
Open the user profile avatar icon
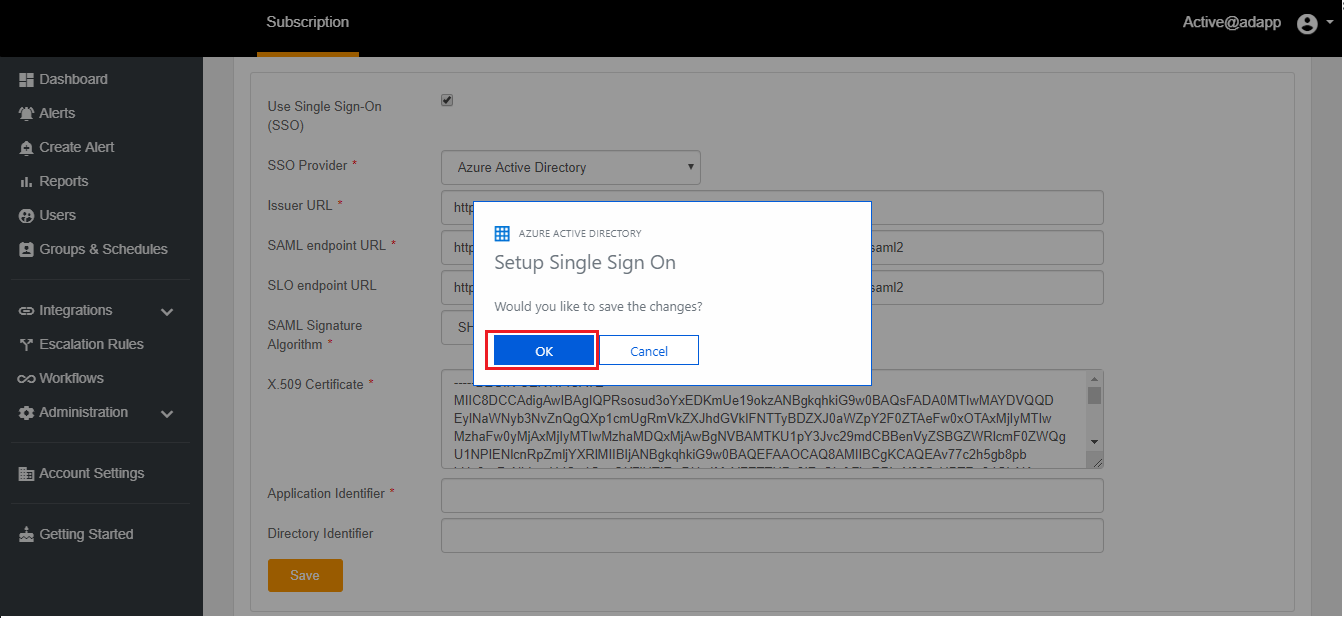tap(1306, 24)
